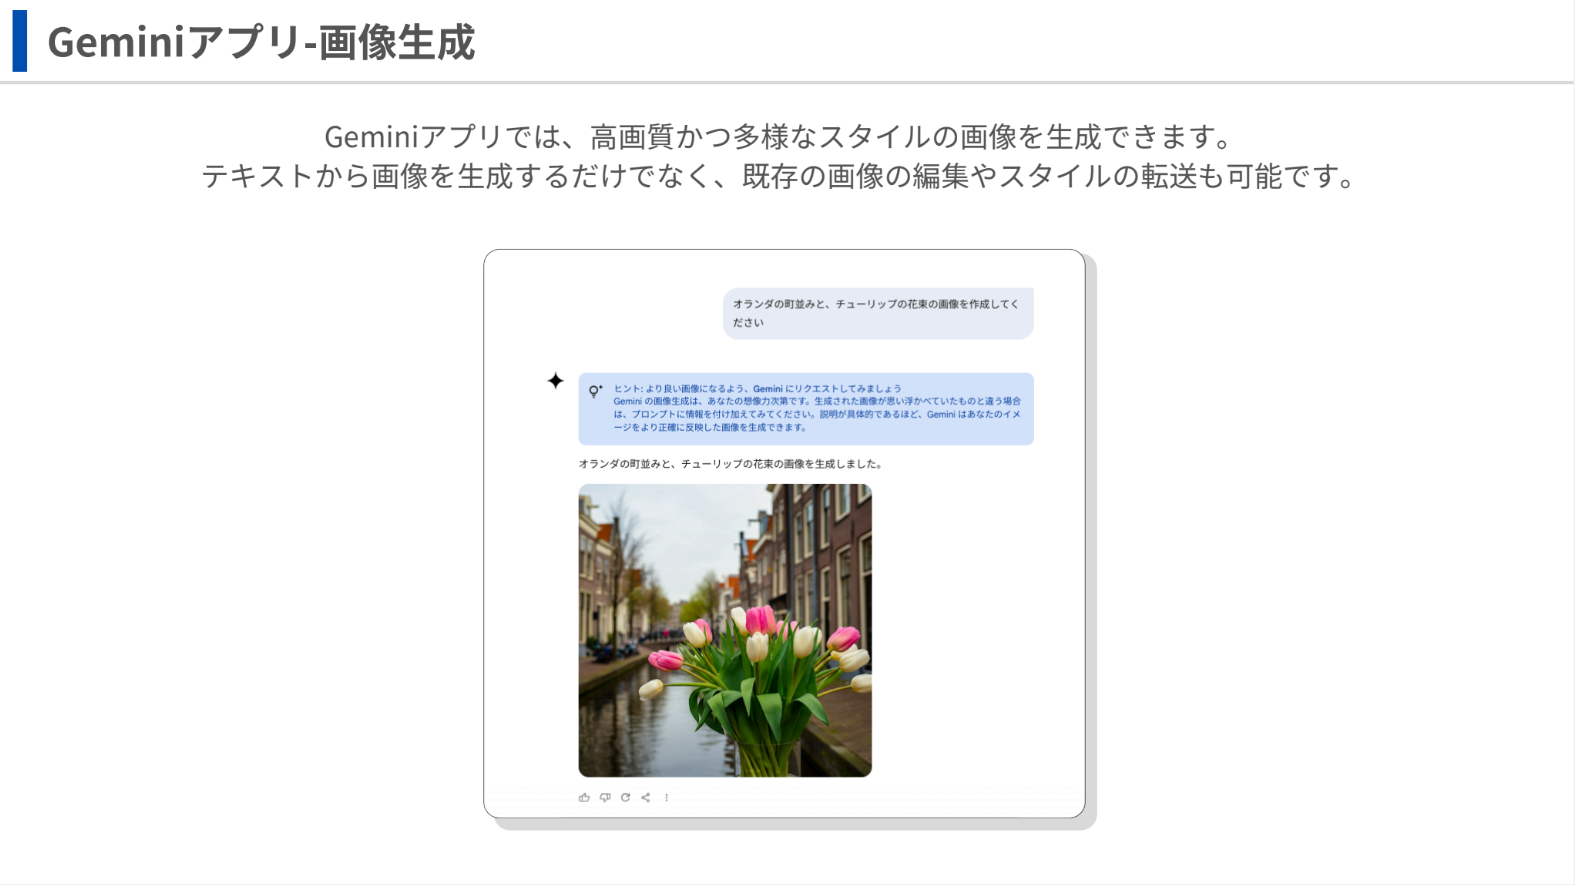Click the blue hint box starting with ヒント
Screen dimensions: 1575x885
[x=806, y=409]
